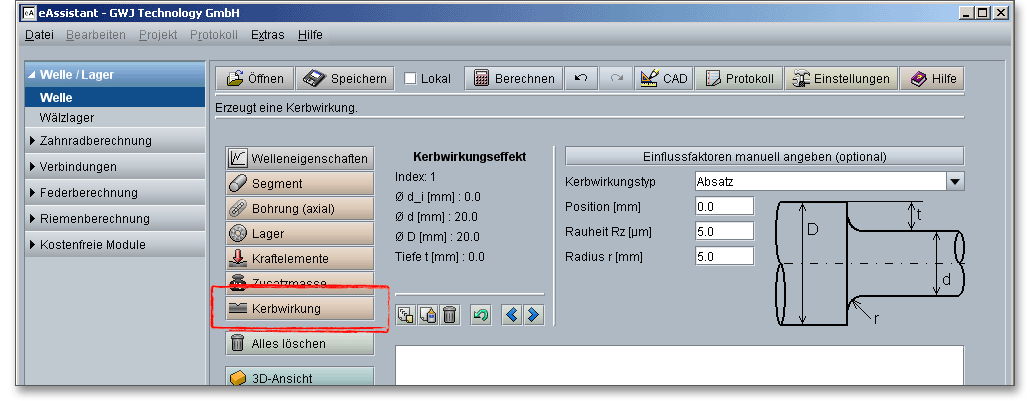Click the Einflussfaktoren manuell angeben button

[764, 156]
